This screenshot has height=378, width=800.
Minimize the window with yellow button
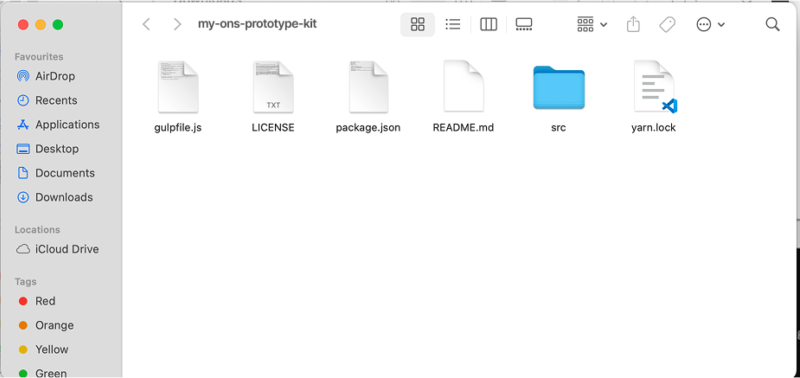click(x=40, y=24)
